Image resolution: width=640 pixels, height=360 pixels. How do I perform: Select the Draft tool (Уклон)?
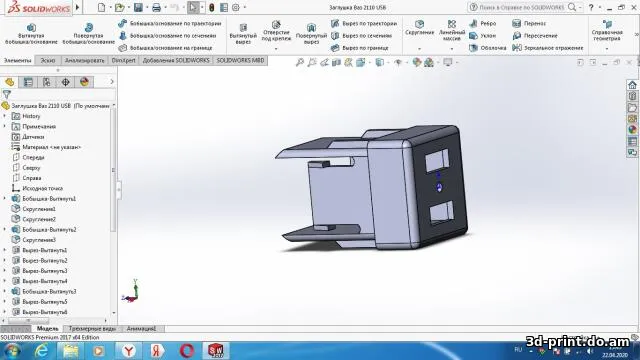(483, 36)
